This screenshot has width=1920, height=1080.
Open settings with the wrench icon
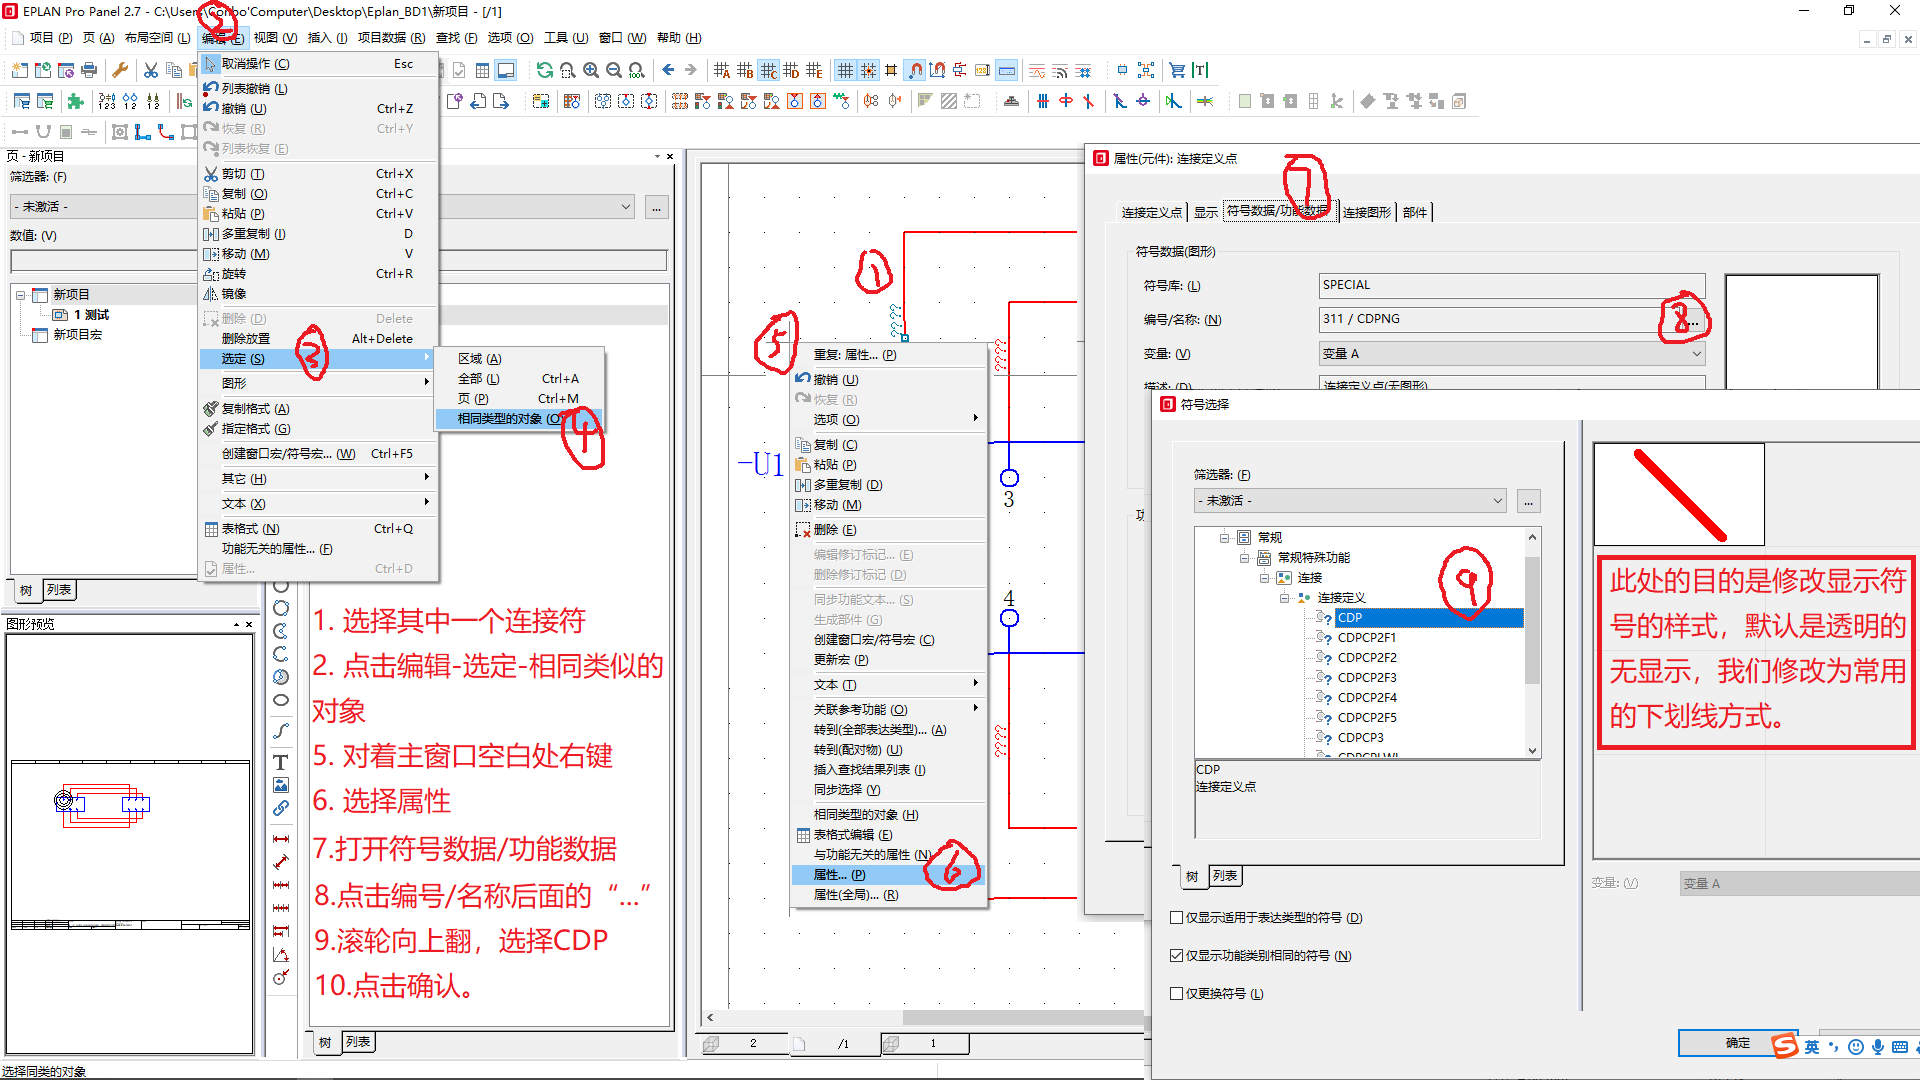point(120,70)
